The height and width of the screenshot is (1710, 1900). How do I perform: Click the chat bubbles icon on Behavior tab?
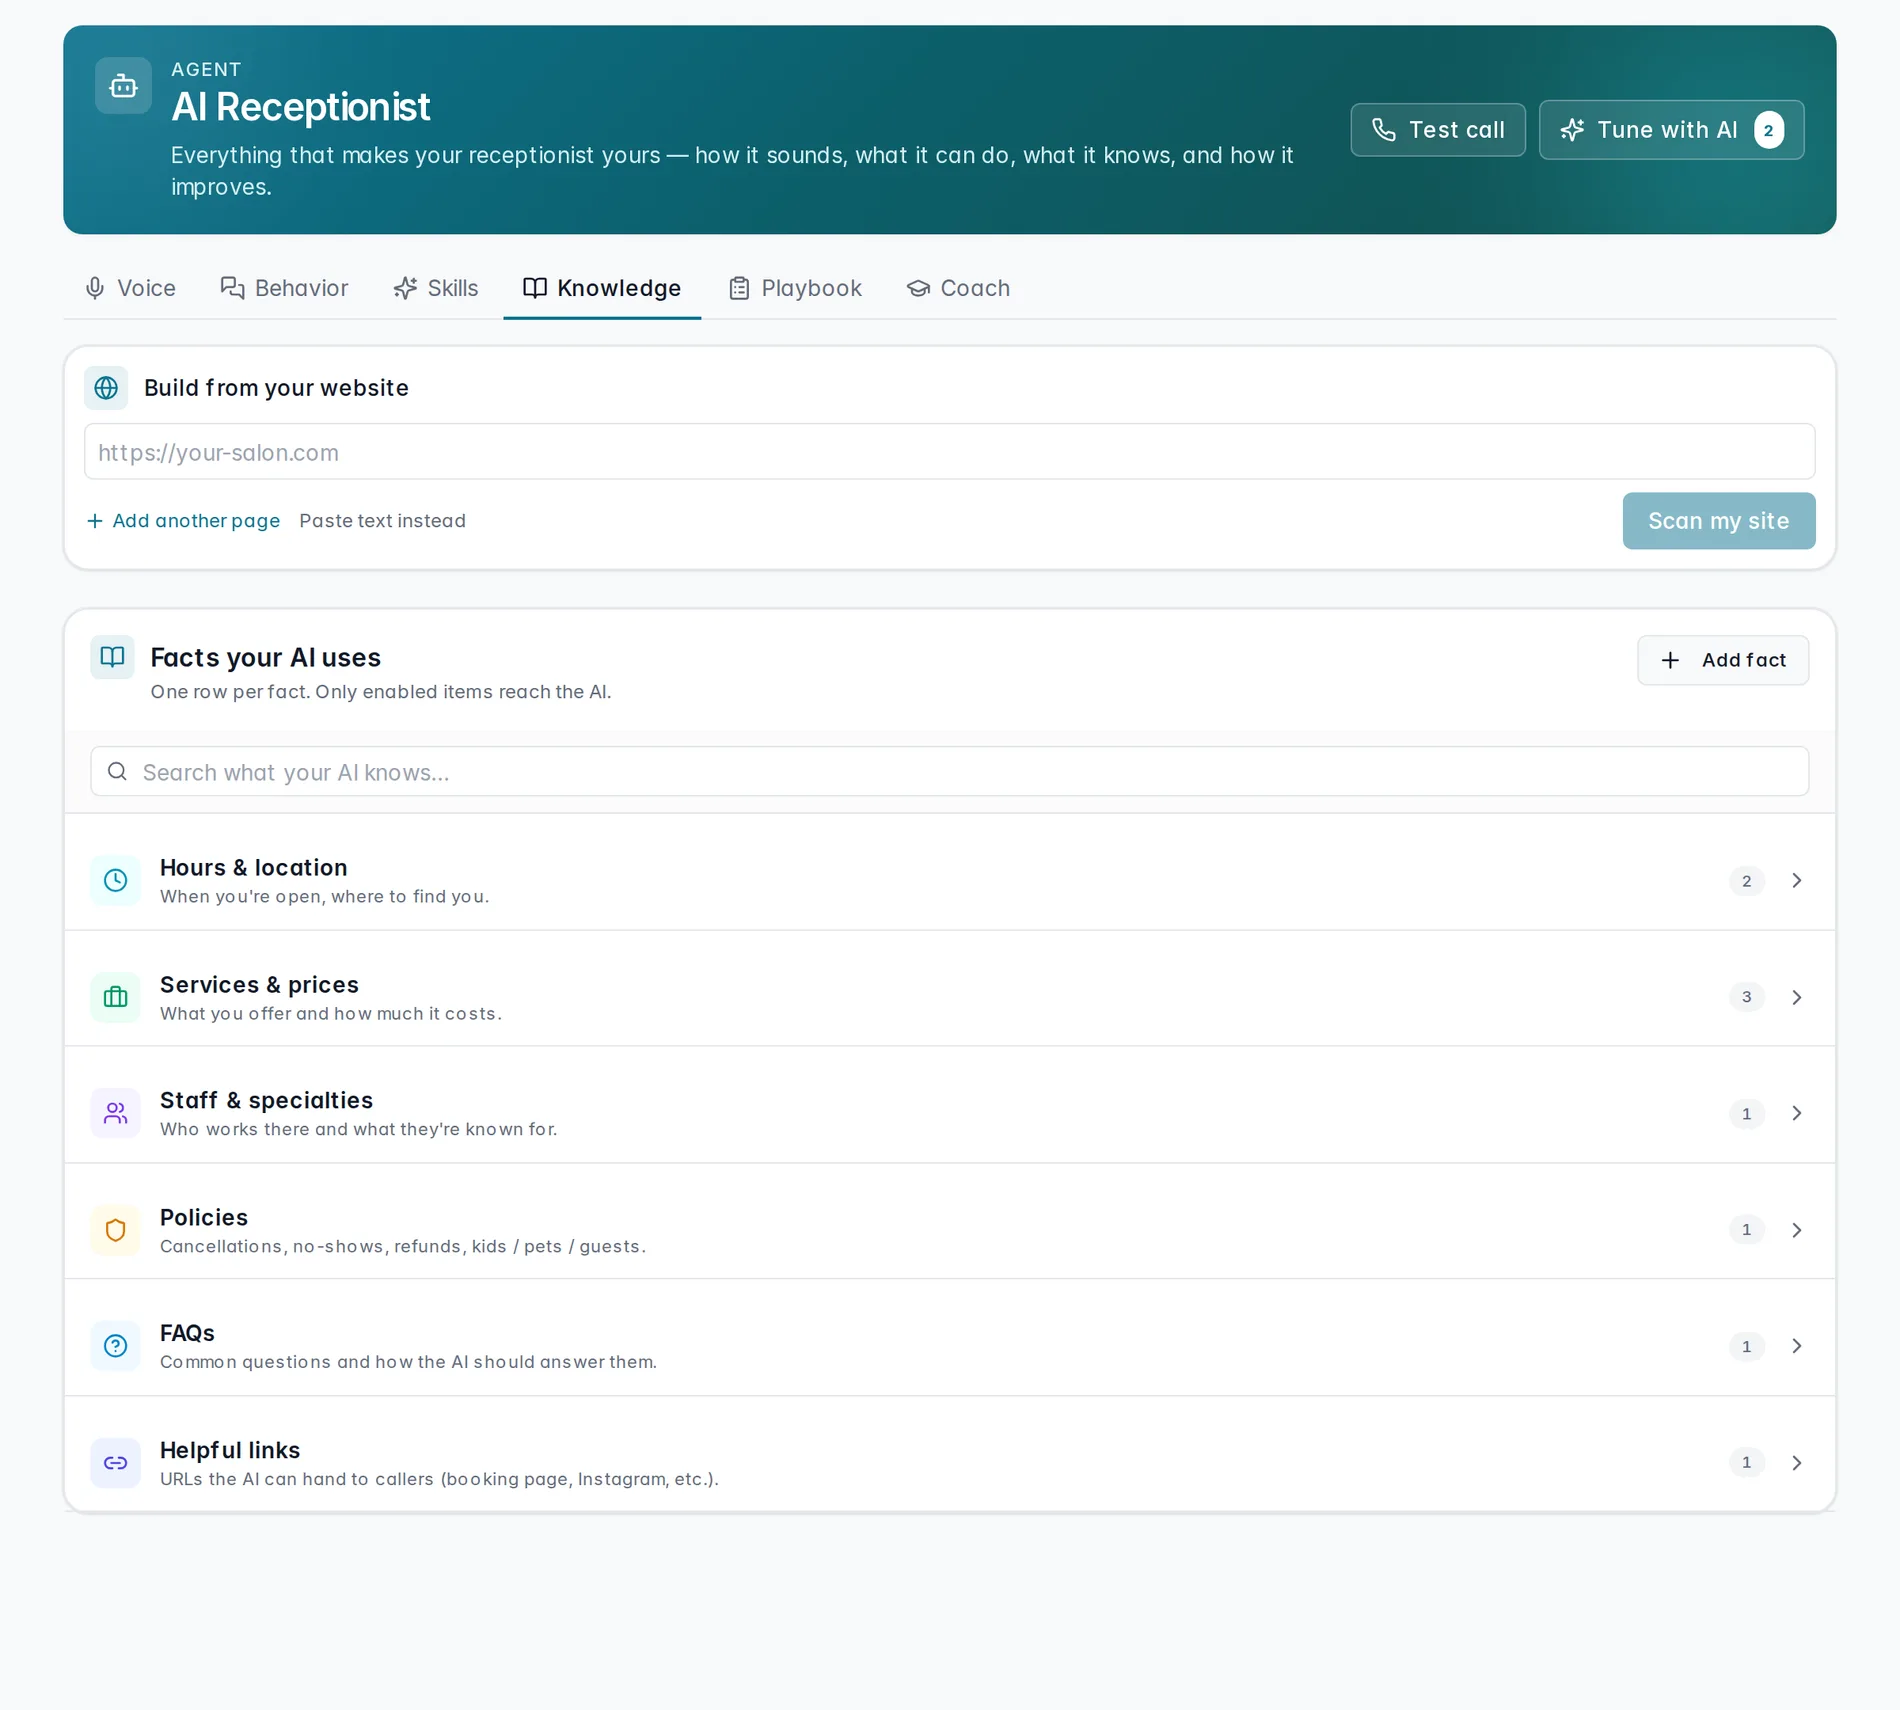point(232,288)
